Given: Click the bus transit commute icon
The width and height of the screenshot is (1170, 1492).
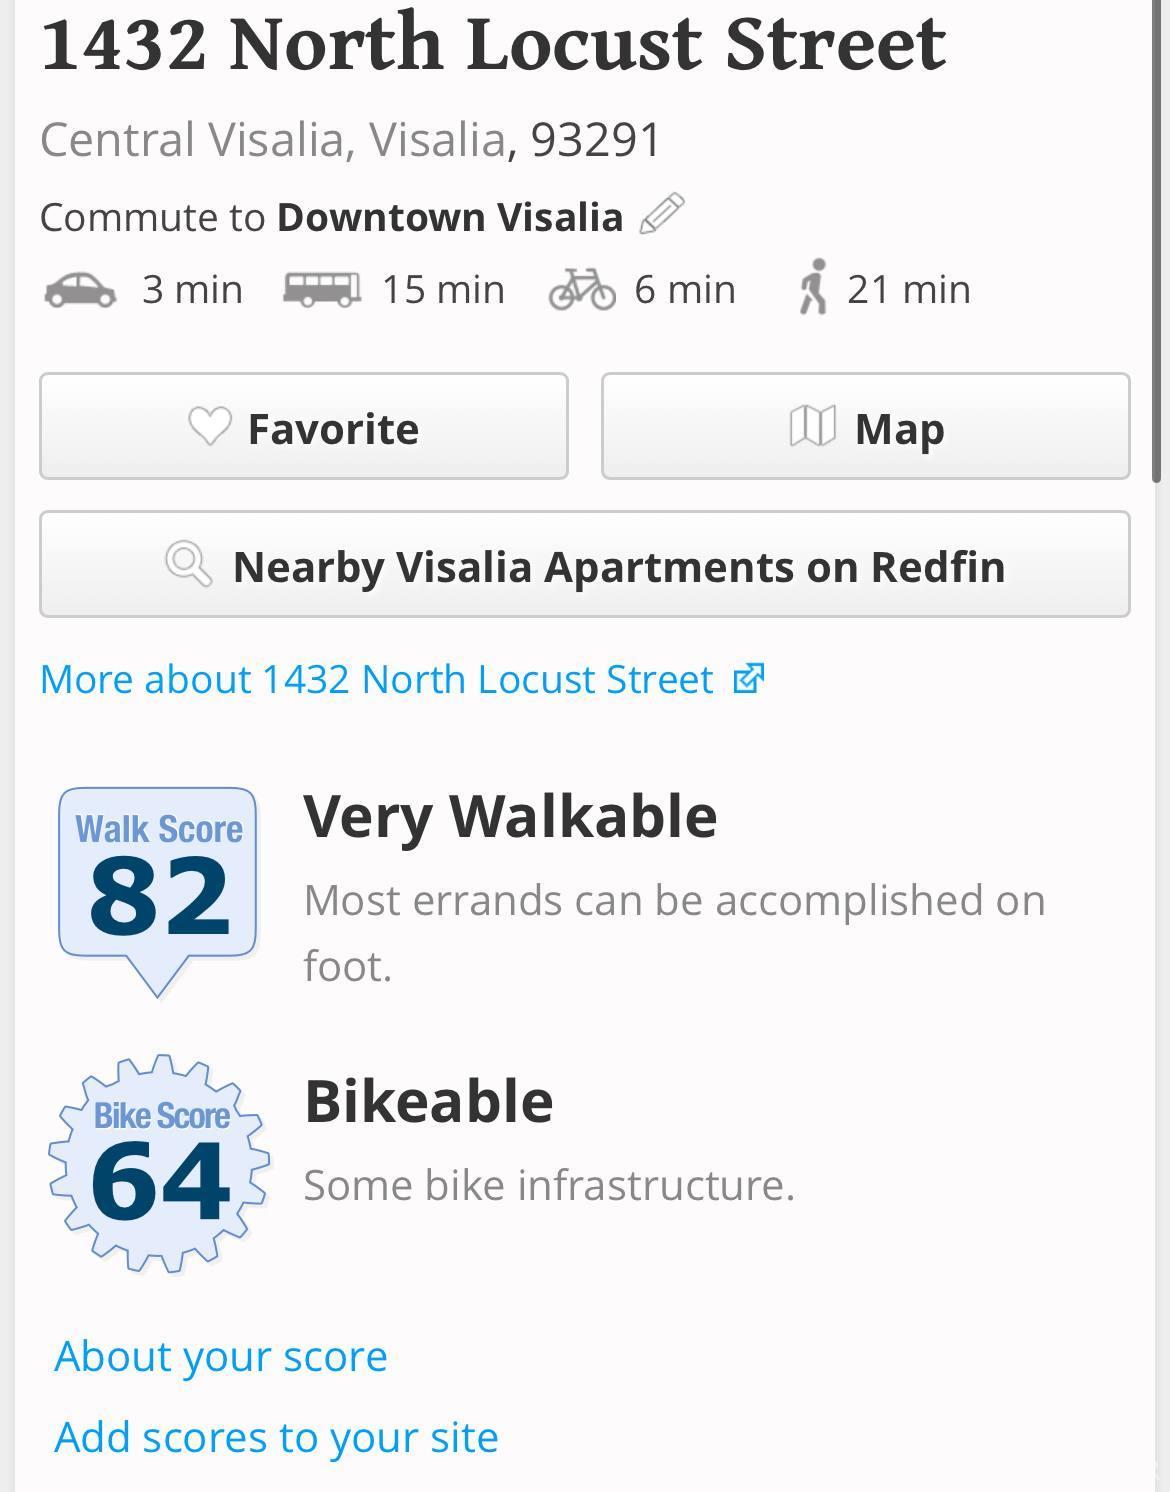Looking at the screenshot, I should pos(322,289).
